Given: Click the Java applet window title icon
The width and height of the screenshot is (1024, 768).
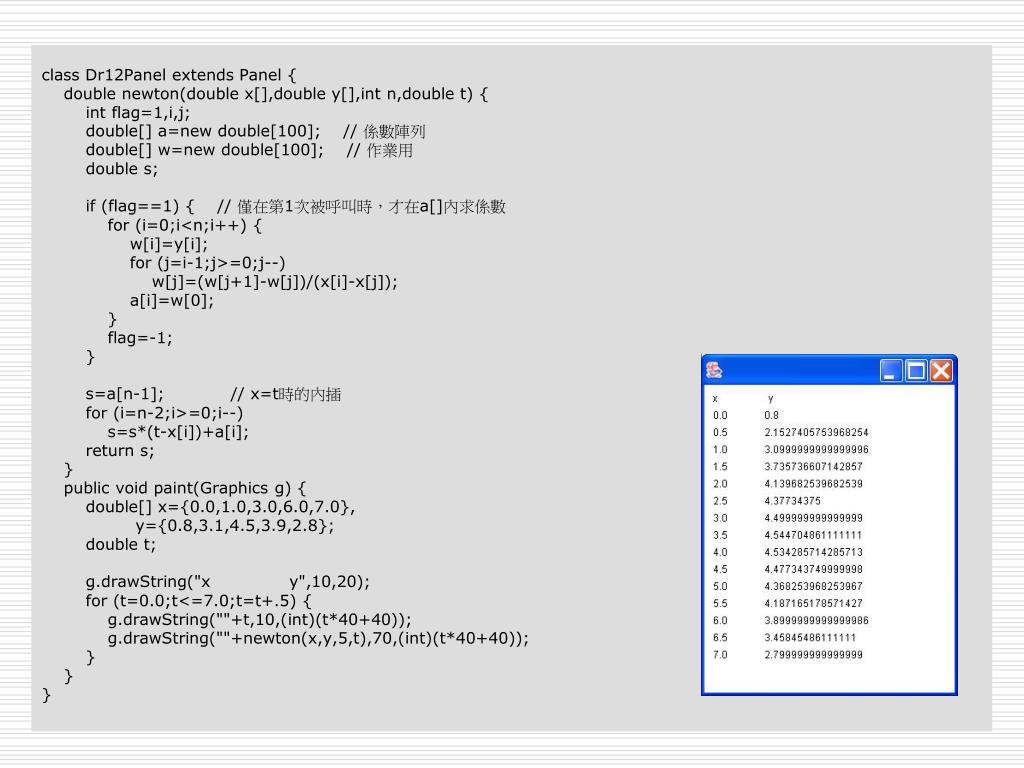Looking at the screenshot, I should pyautogui.click(x=714, y=370).
